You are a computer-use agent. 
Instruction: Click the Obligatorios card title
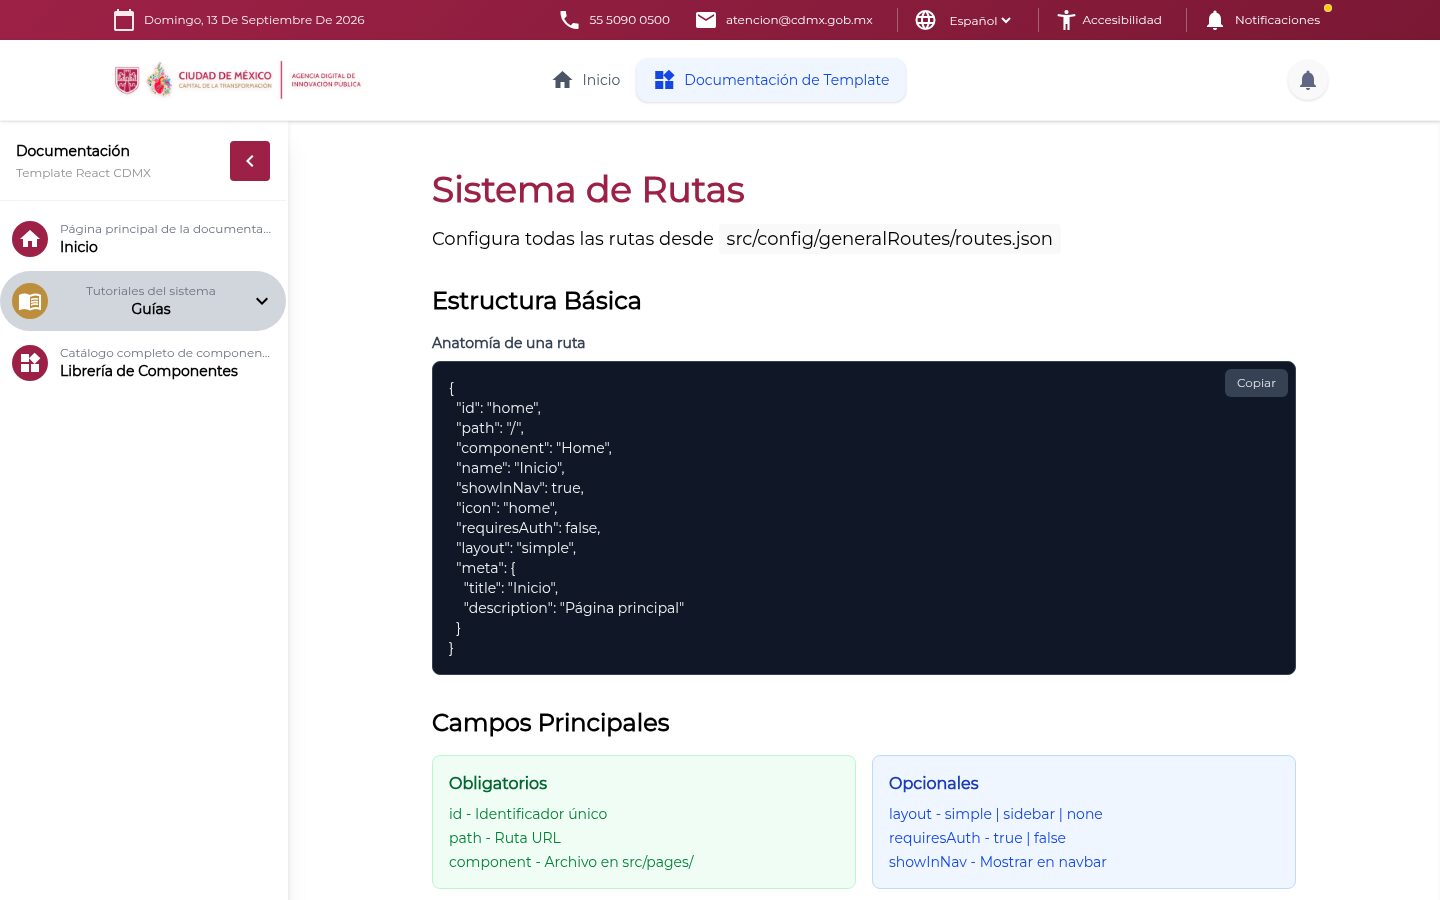click(498, 783)
